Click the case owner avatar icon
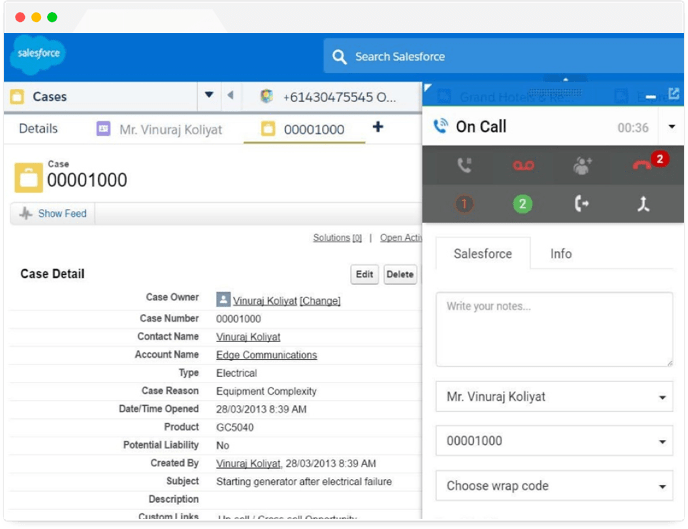The image size is (688, 529). point(223,300)
